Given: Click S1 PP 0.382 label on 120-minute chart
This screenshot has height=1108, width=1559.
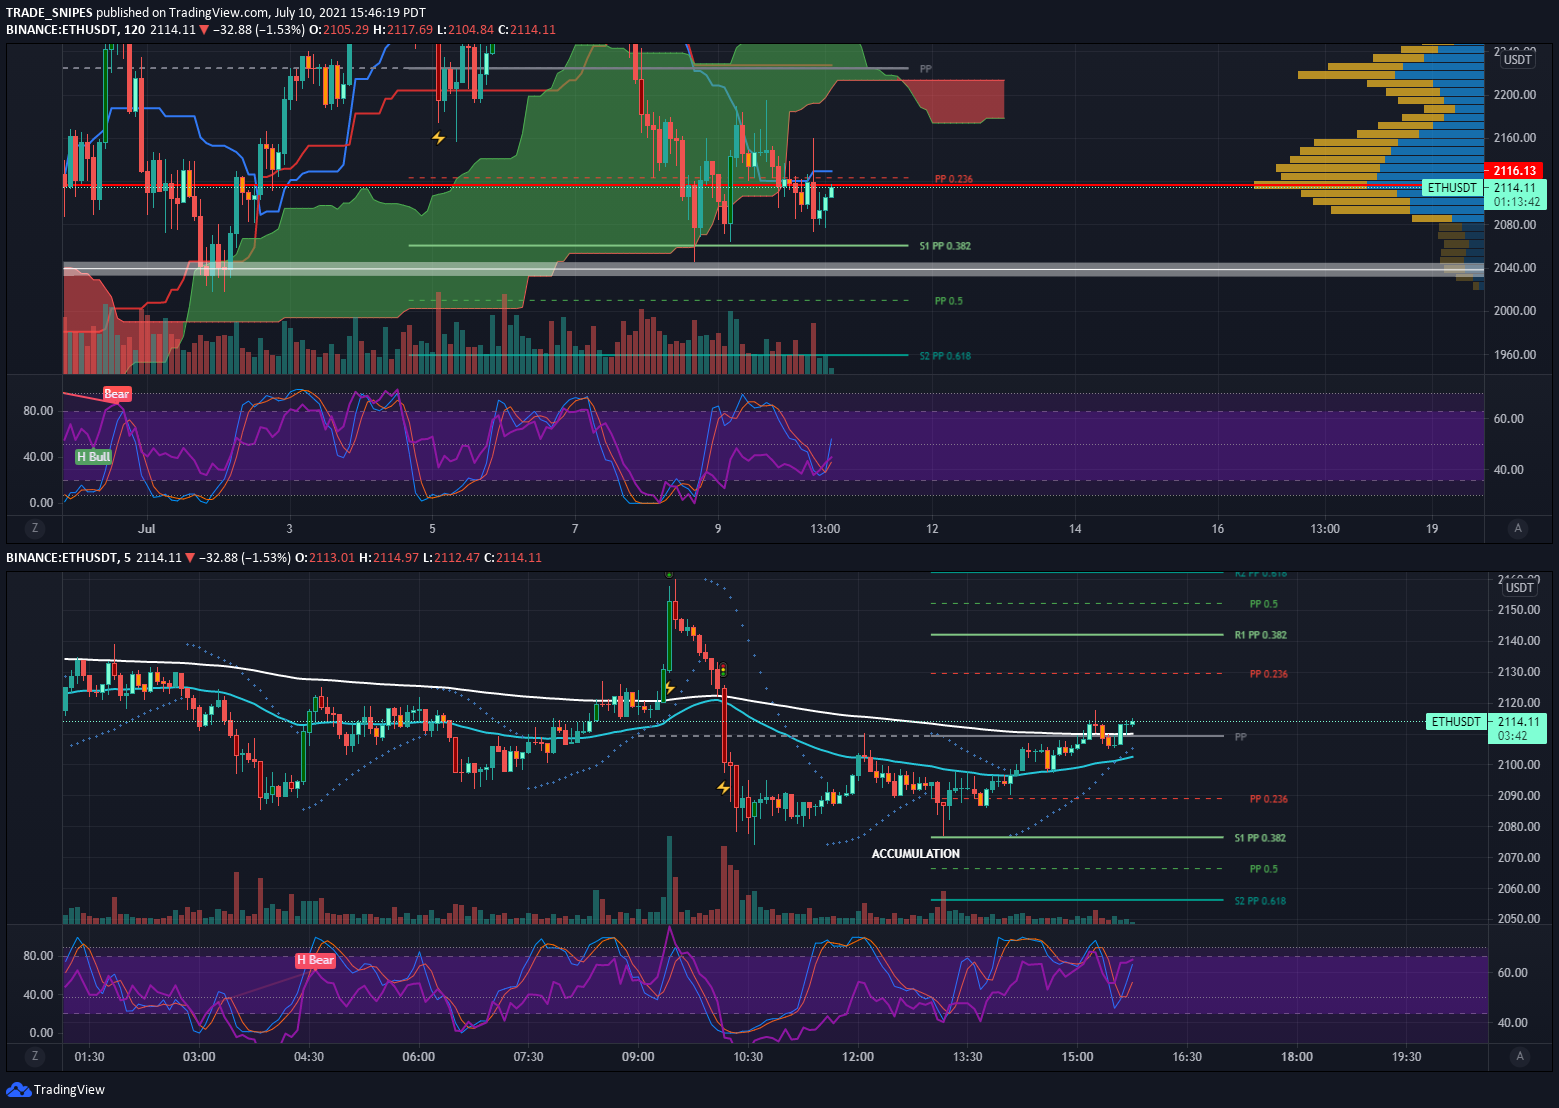Looking at the screenshot, I should [945, 246].
